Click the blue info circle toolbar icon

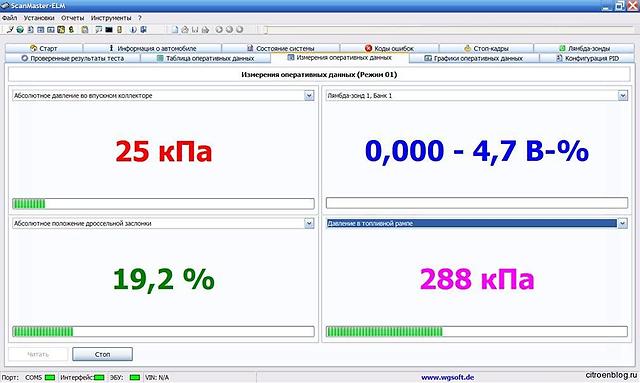[133, 29]
